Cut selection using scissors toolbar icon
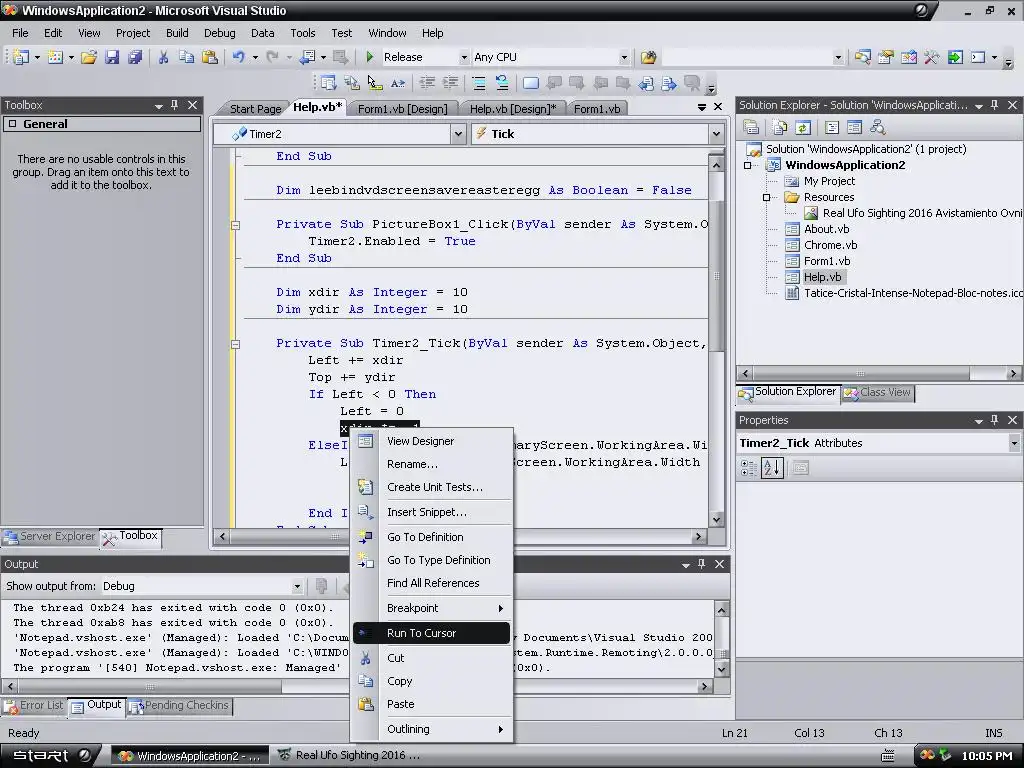Image resolution: width=1024 pixels, height=768 pixels. coord(163,57)
